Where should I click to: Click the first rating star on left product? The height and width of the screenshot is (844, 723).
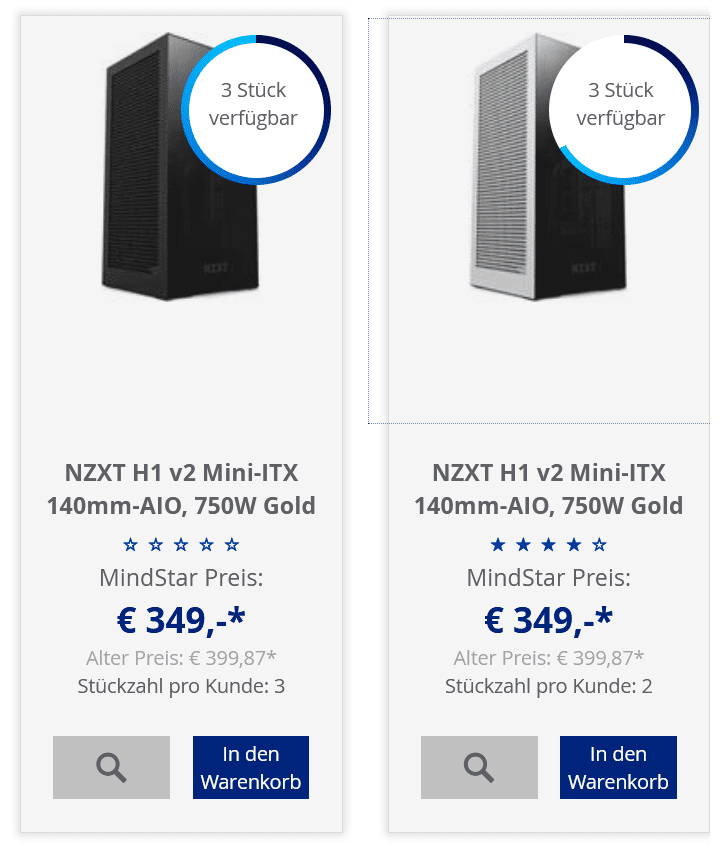tap(130, 545)
